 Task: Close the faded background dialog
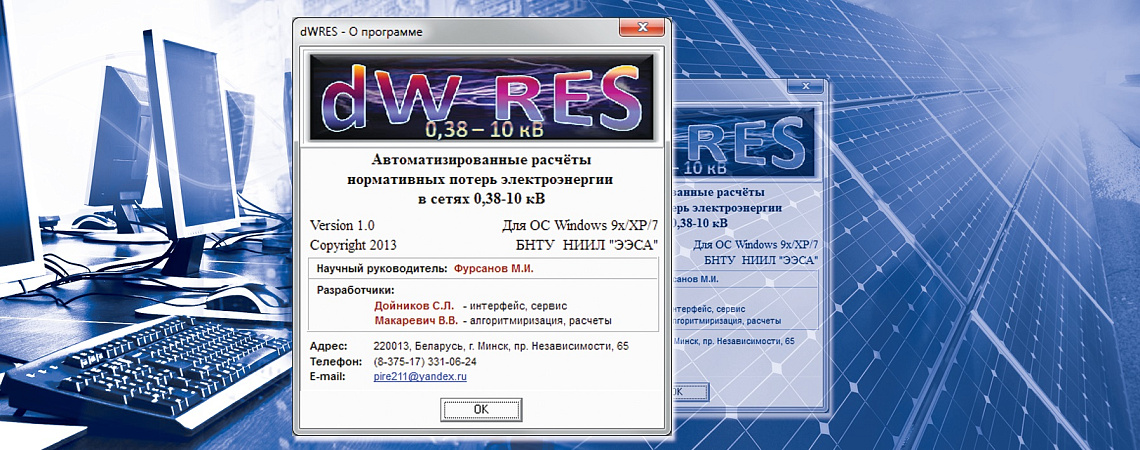click(x=804, y=86)
